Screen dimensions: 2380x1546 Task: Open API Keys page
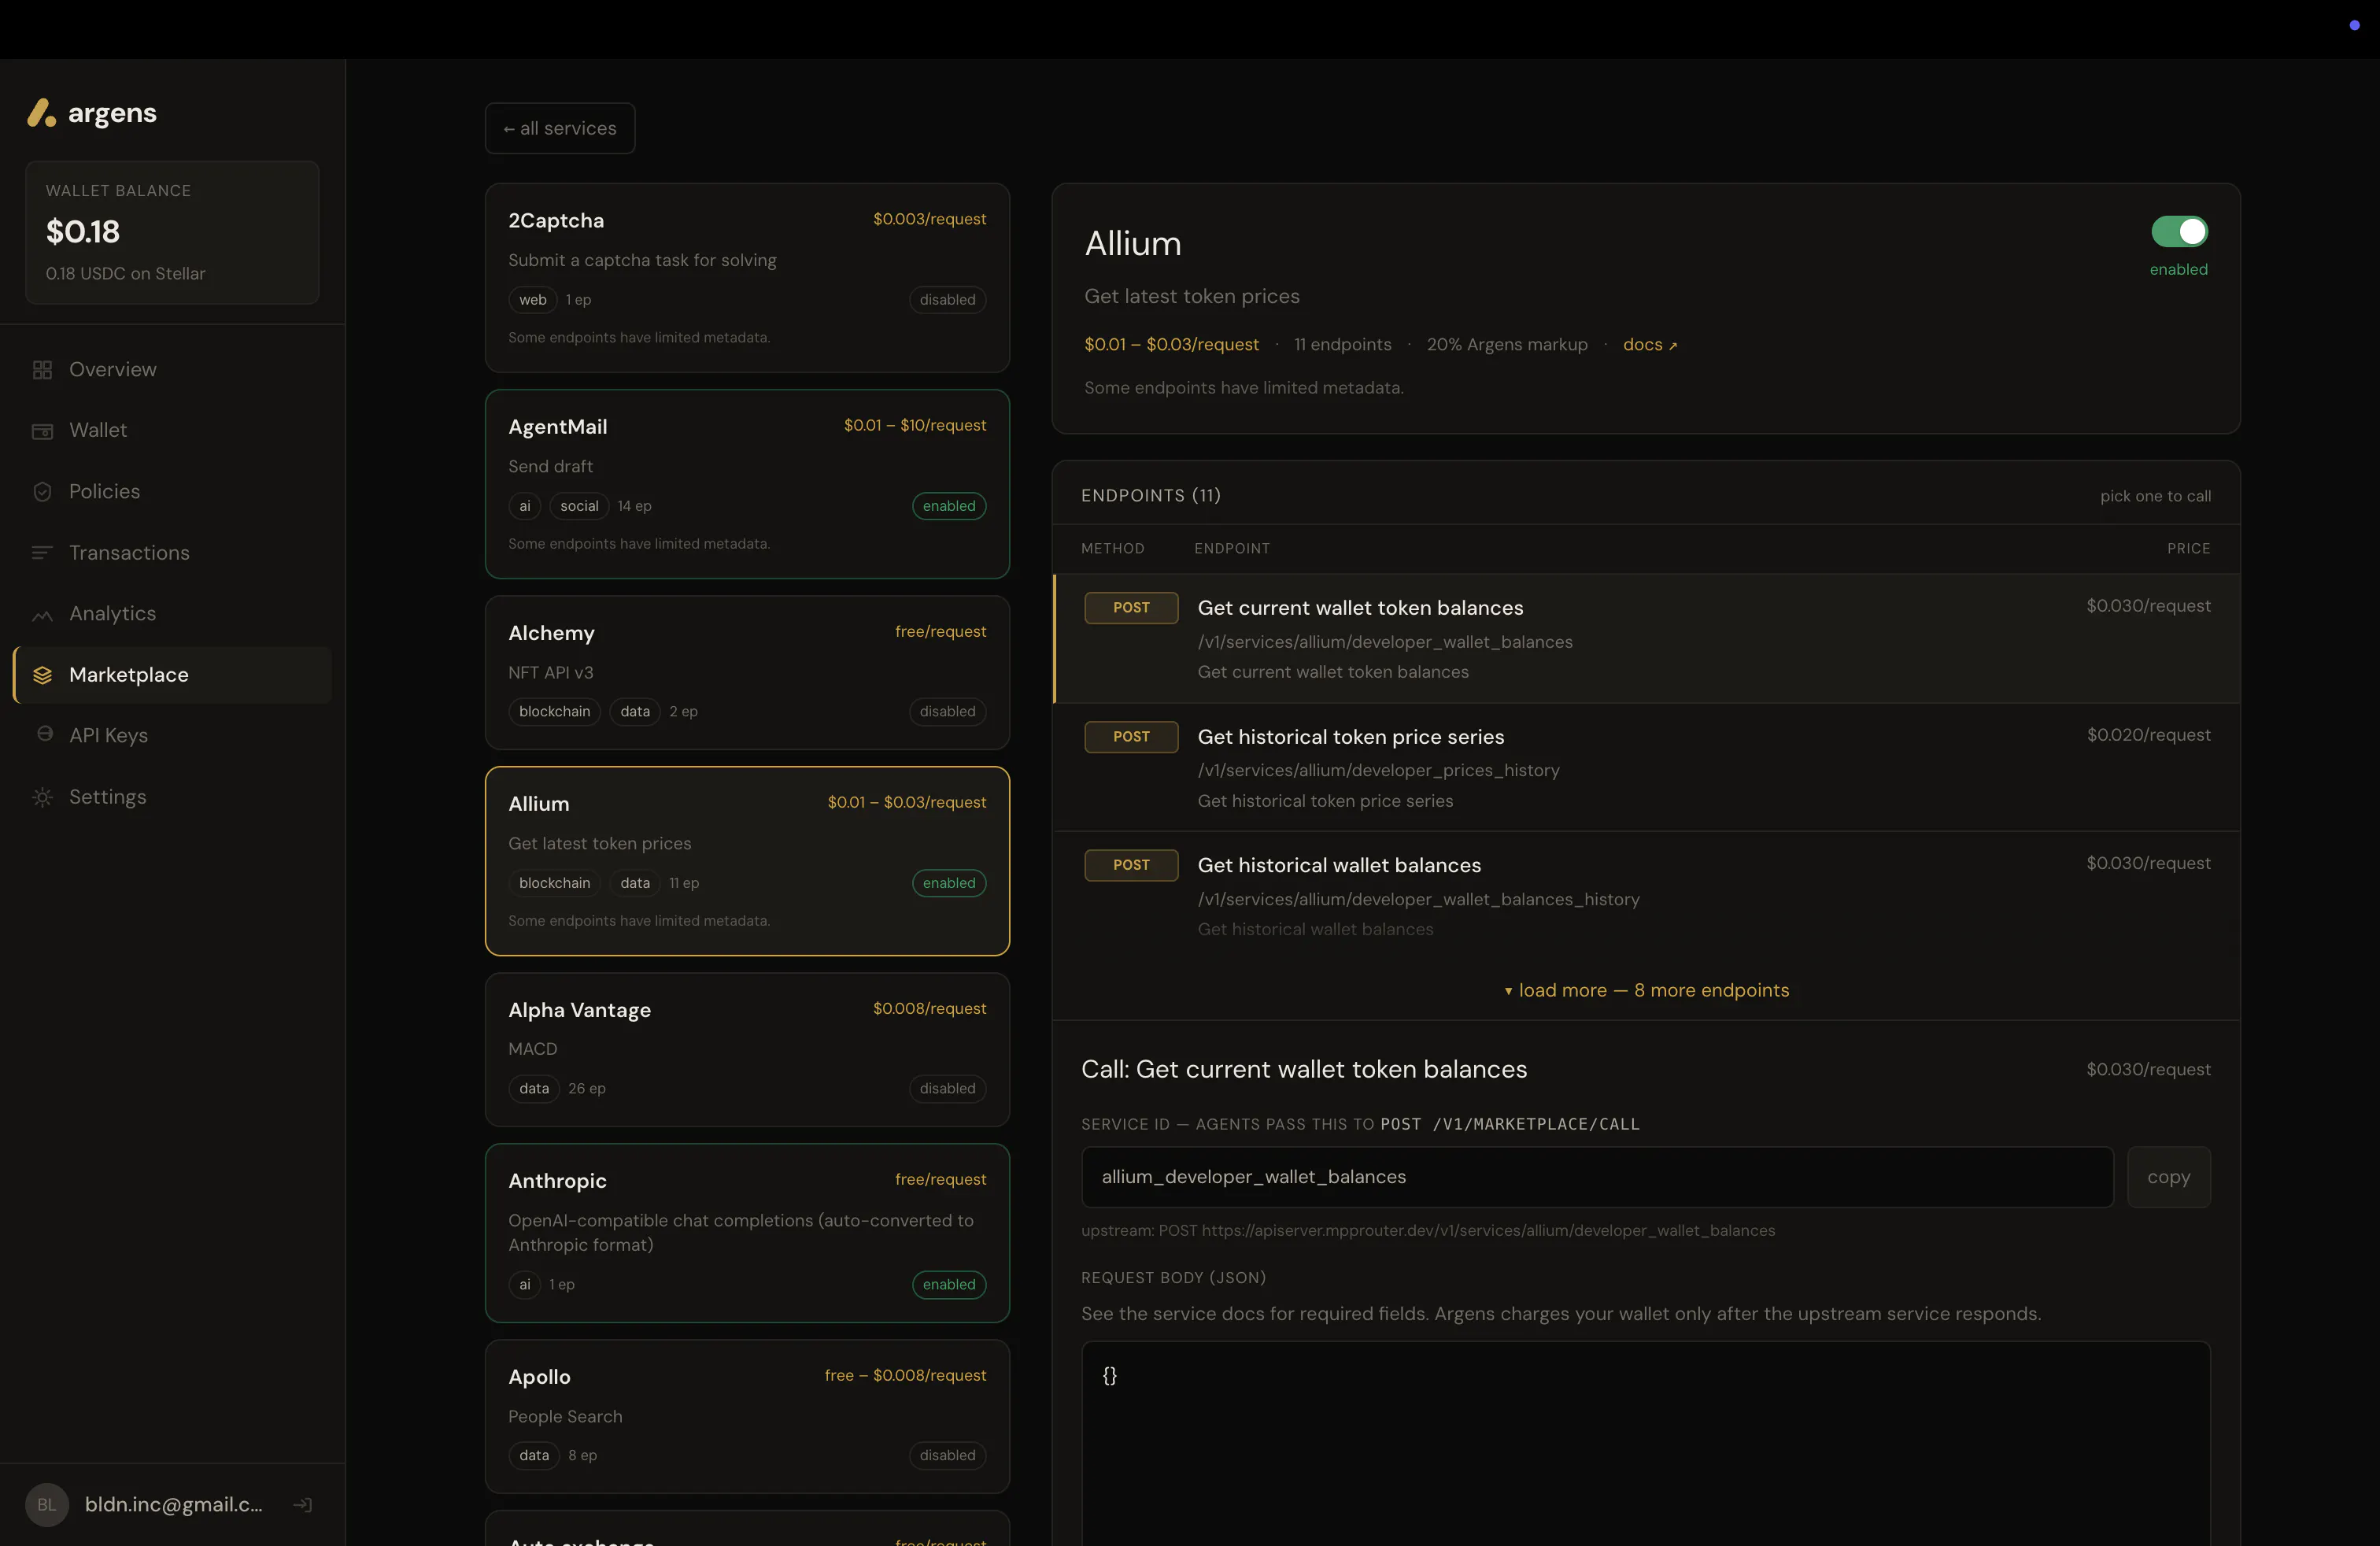[x=172, y=736]
